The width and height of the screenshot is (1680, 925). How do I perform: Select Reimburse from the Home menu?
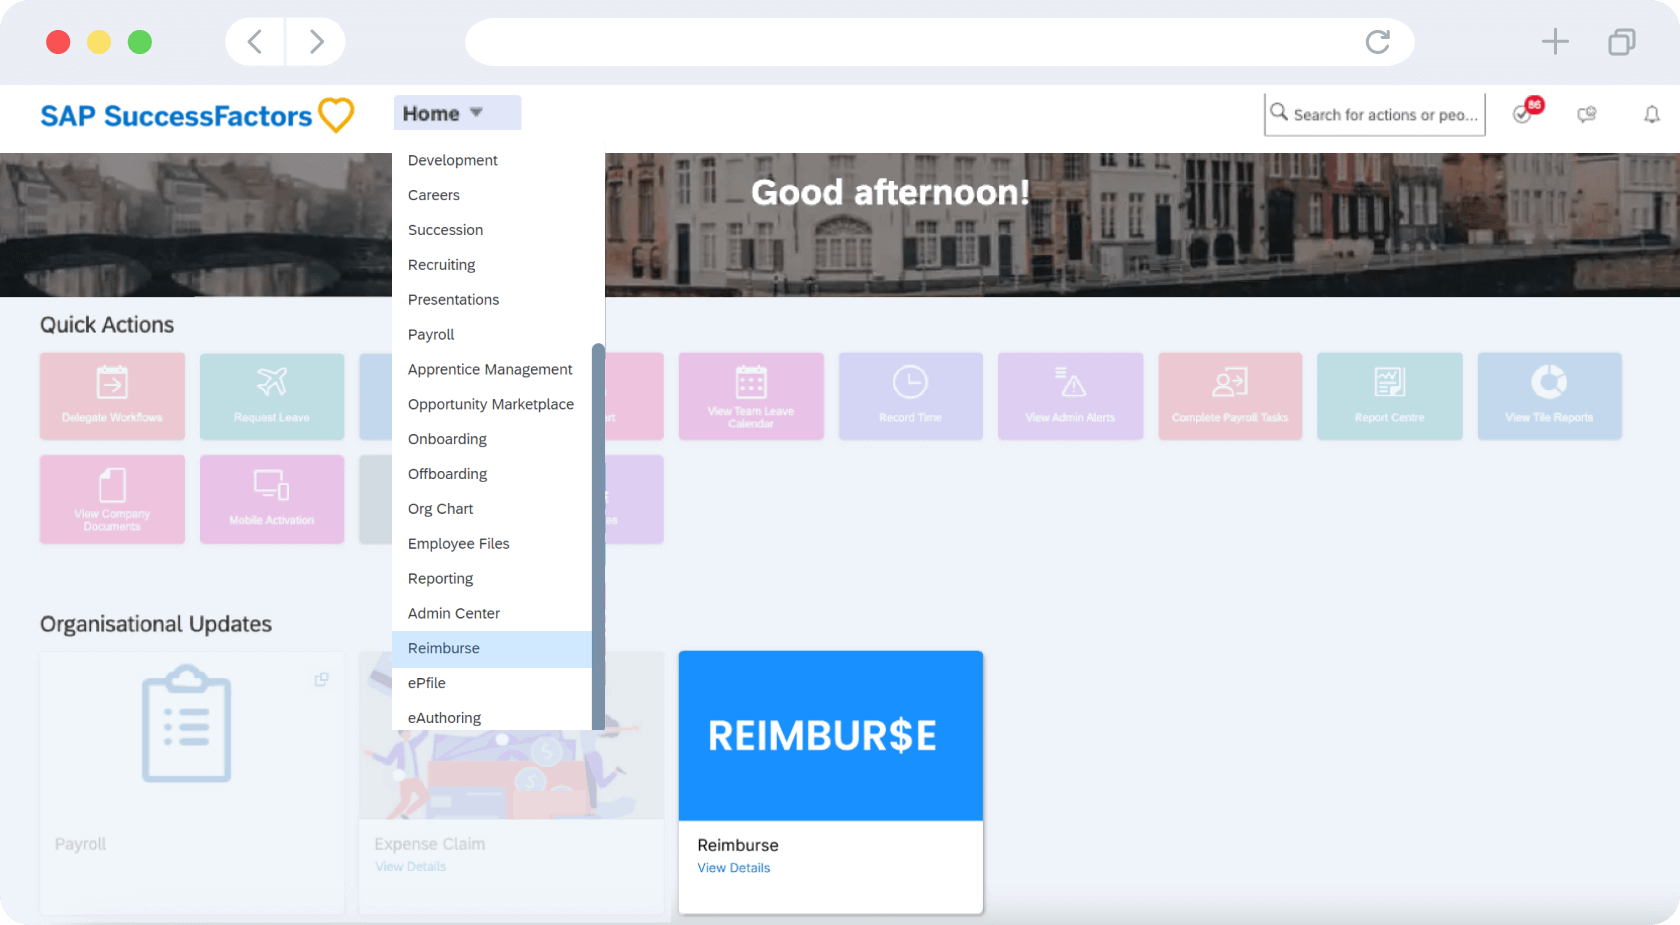click(444, 648)
